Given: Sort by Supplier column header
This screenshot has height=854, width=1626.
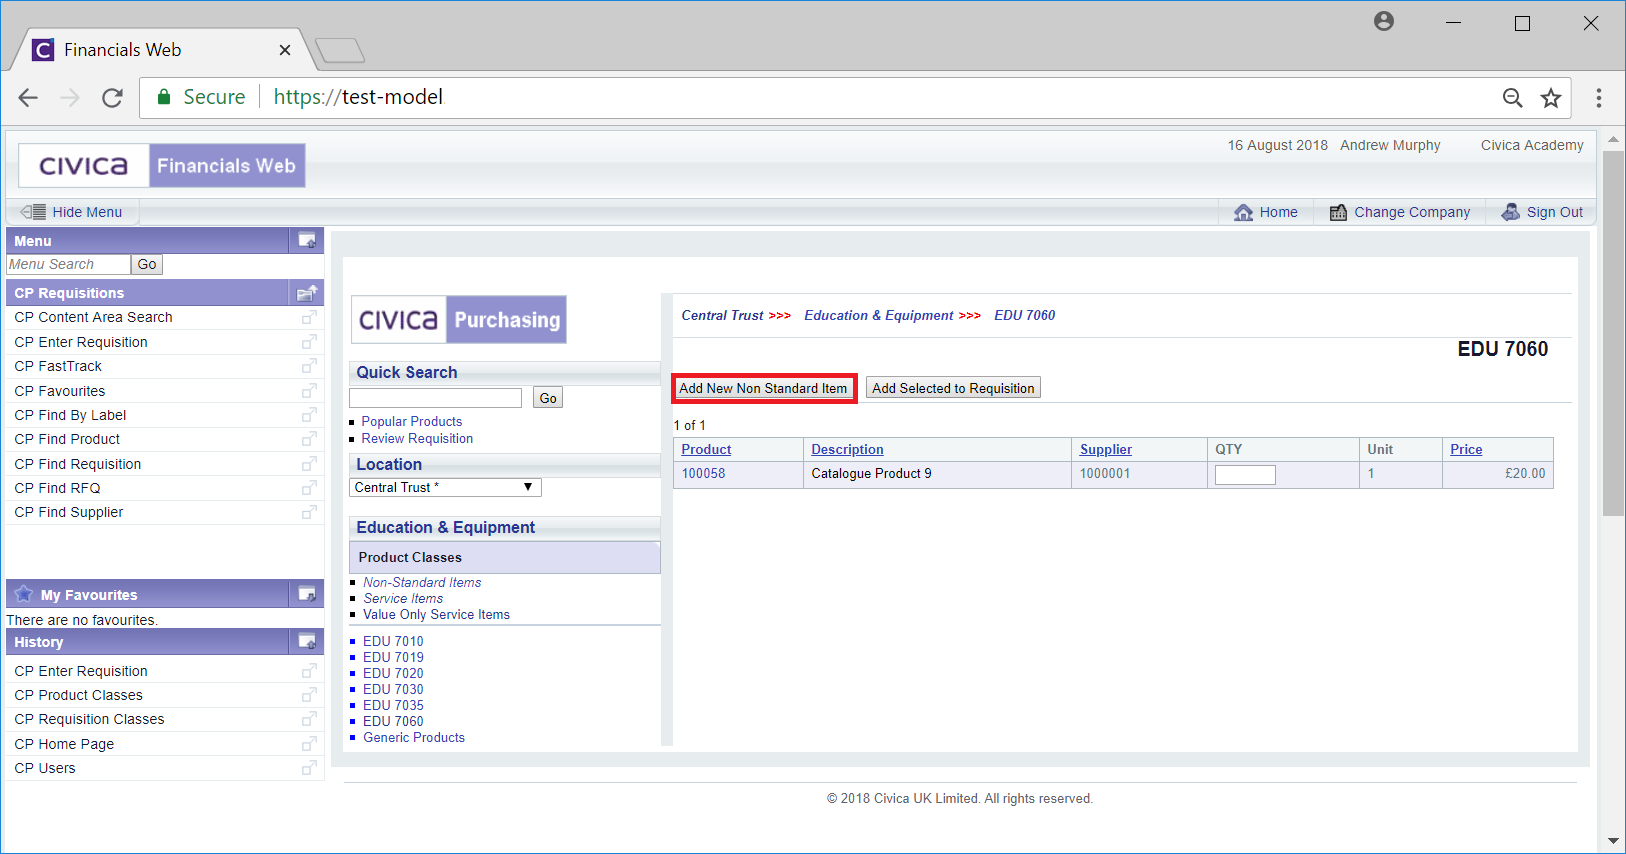Looking at the screenshot, I should (x=1106, y=450).
